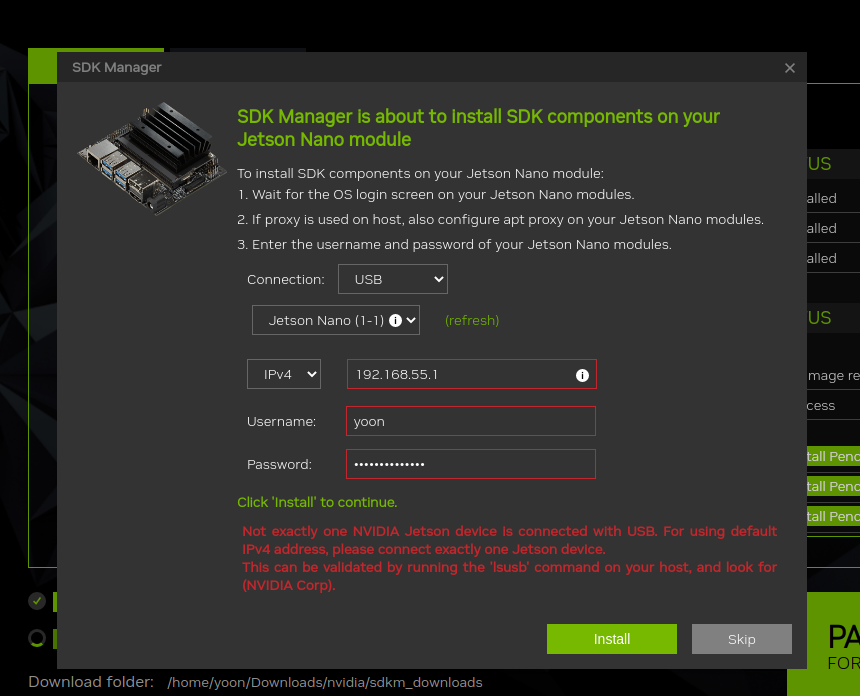Click the Password input field

coord(471,464)
